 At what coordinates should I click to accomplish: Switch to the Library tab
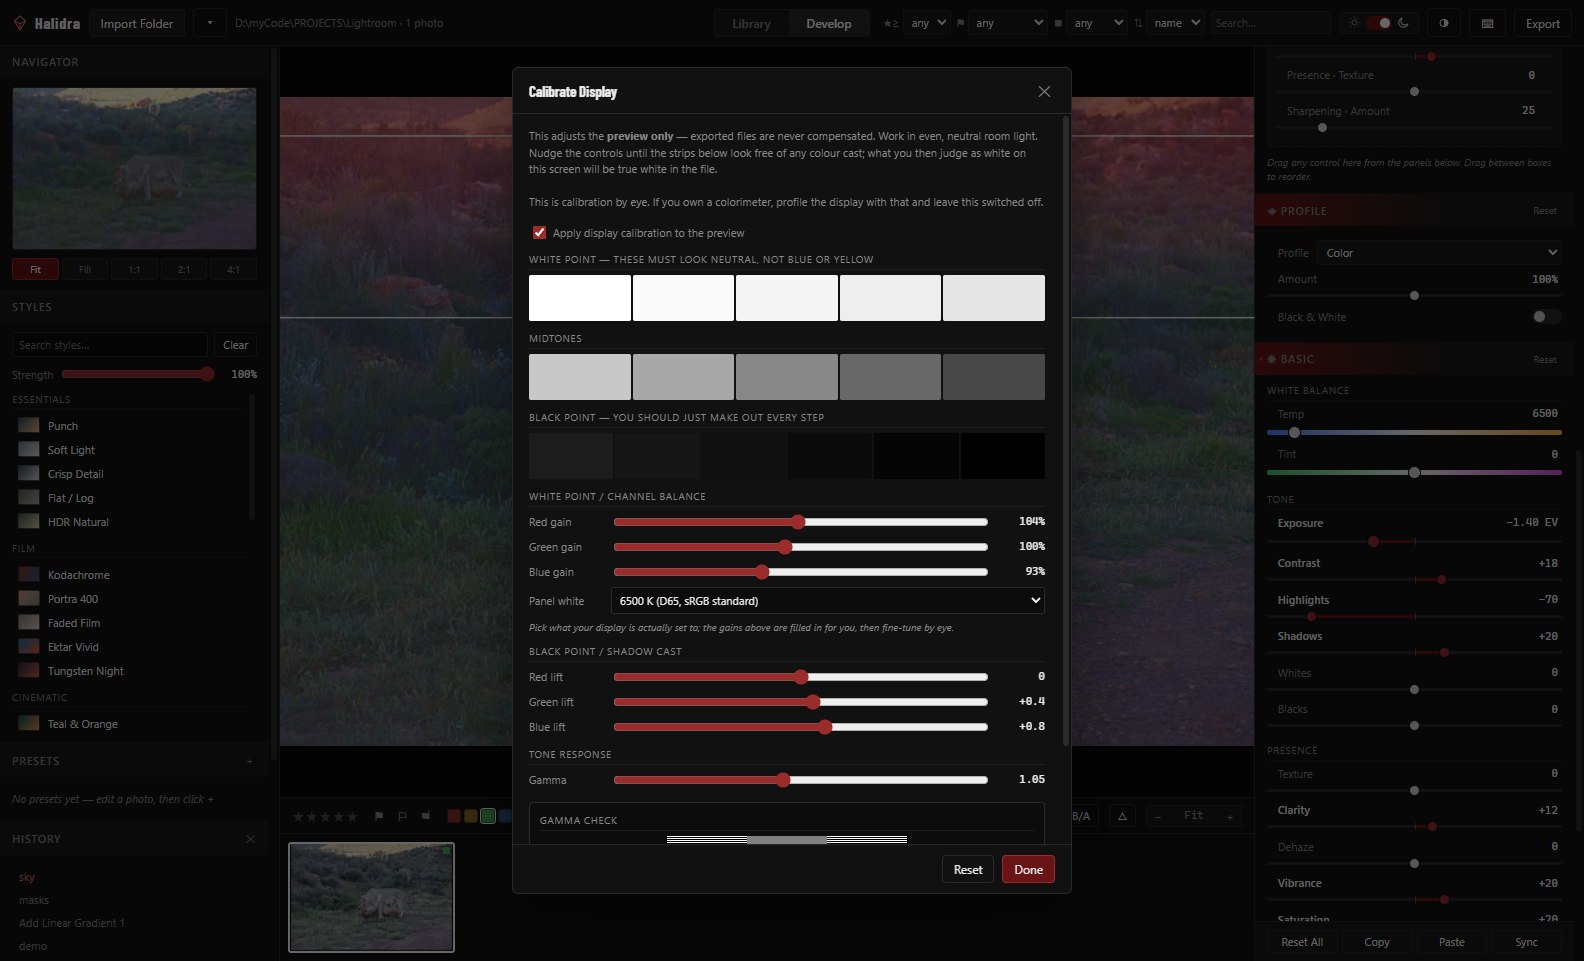(752, 23)
